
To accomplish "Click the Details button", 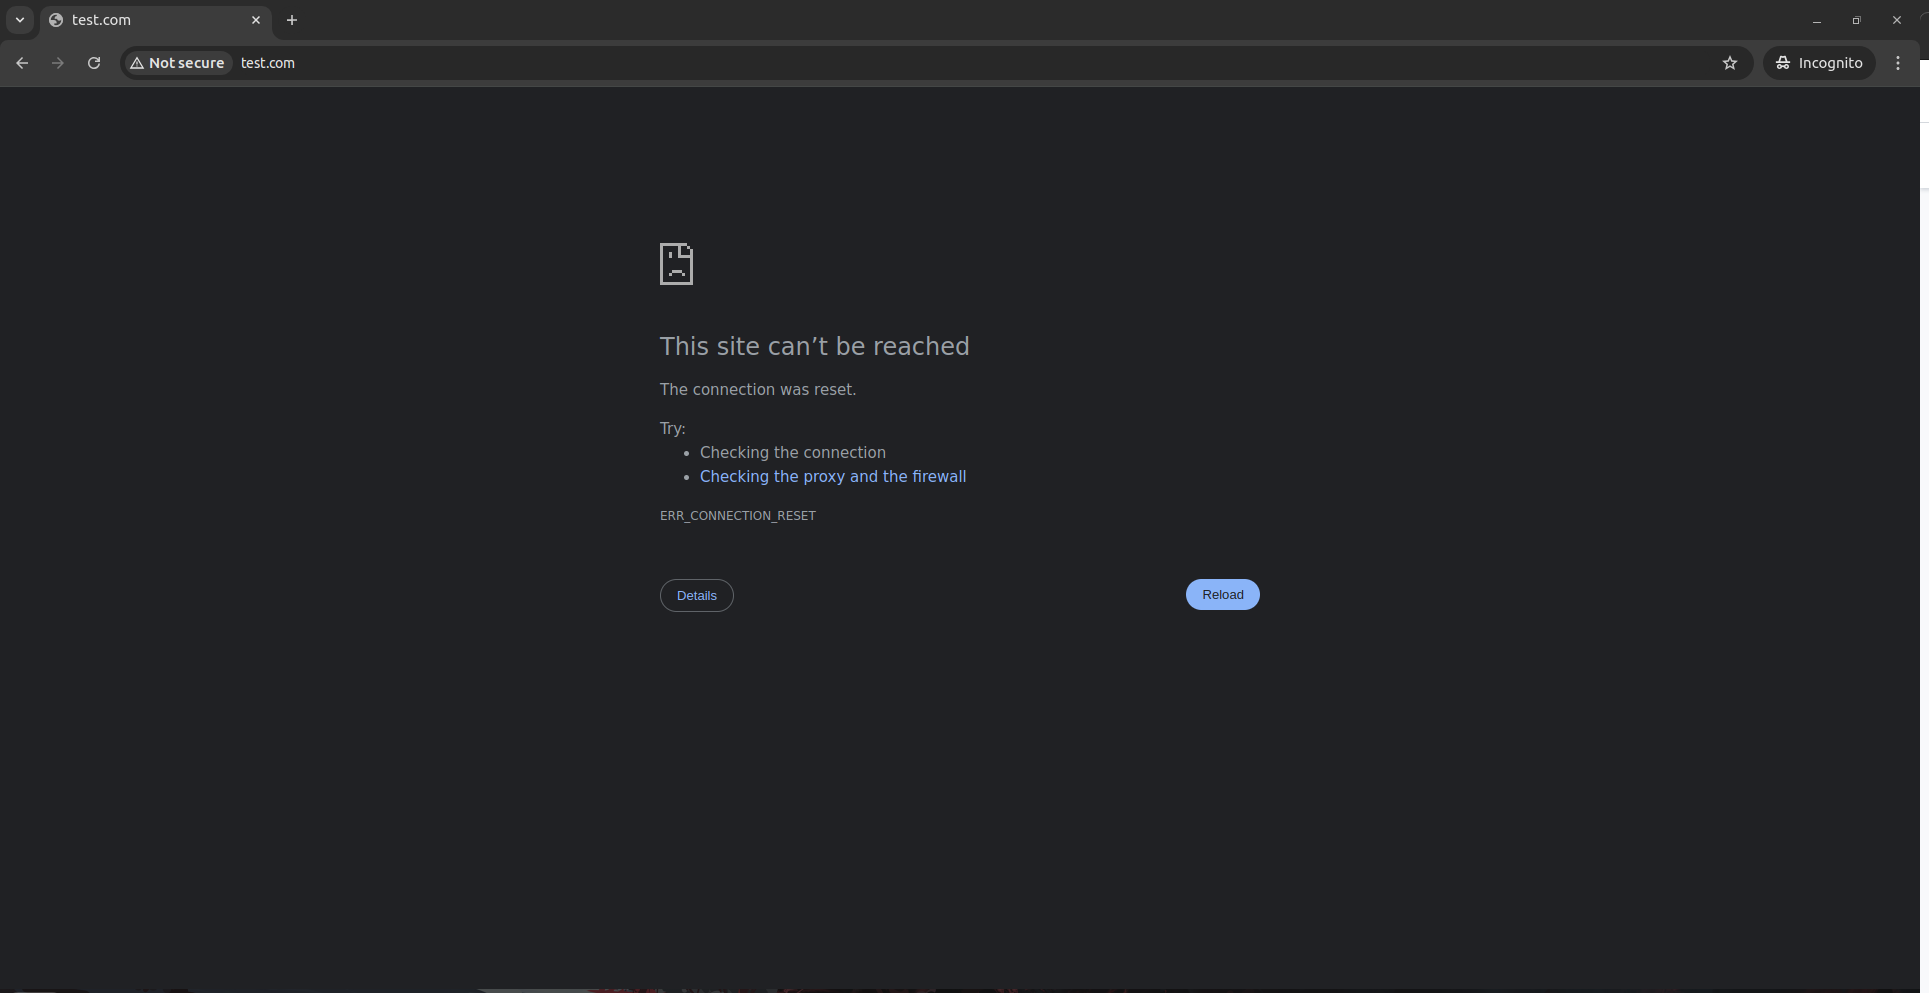I will (x=697, y=596).
